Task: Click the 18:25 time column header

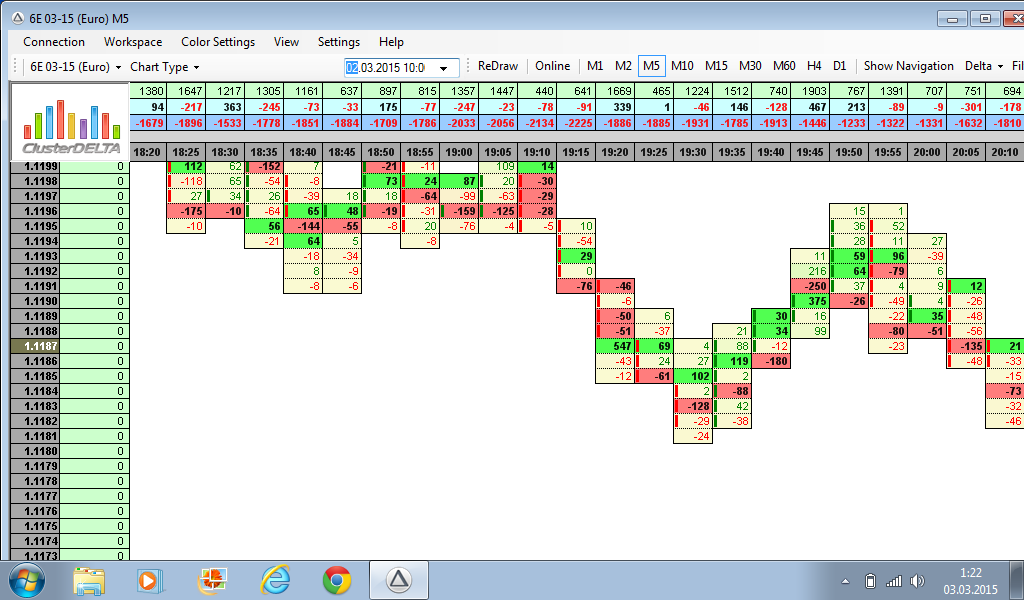Action: click(x=186, y=152)
